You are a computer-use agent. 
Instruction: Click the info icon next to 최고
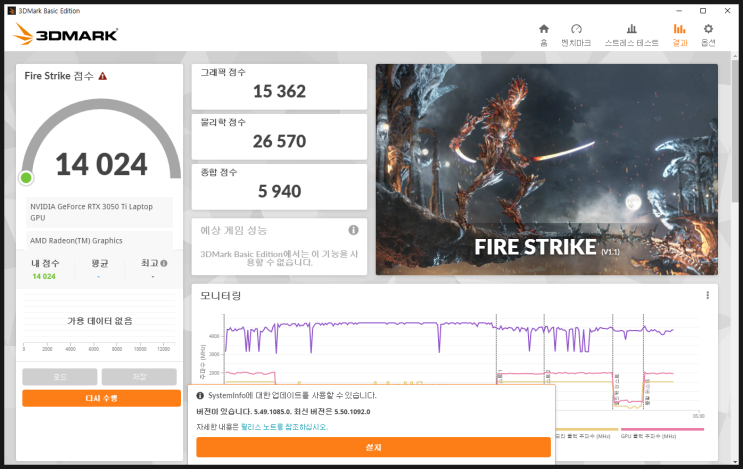pos(164,263)
